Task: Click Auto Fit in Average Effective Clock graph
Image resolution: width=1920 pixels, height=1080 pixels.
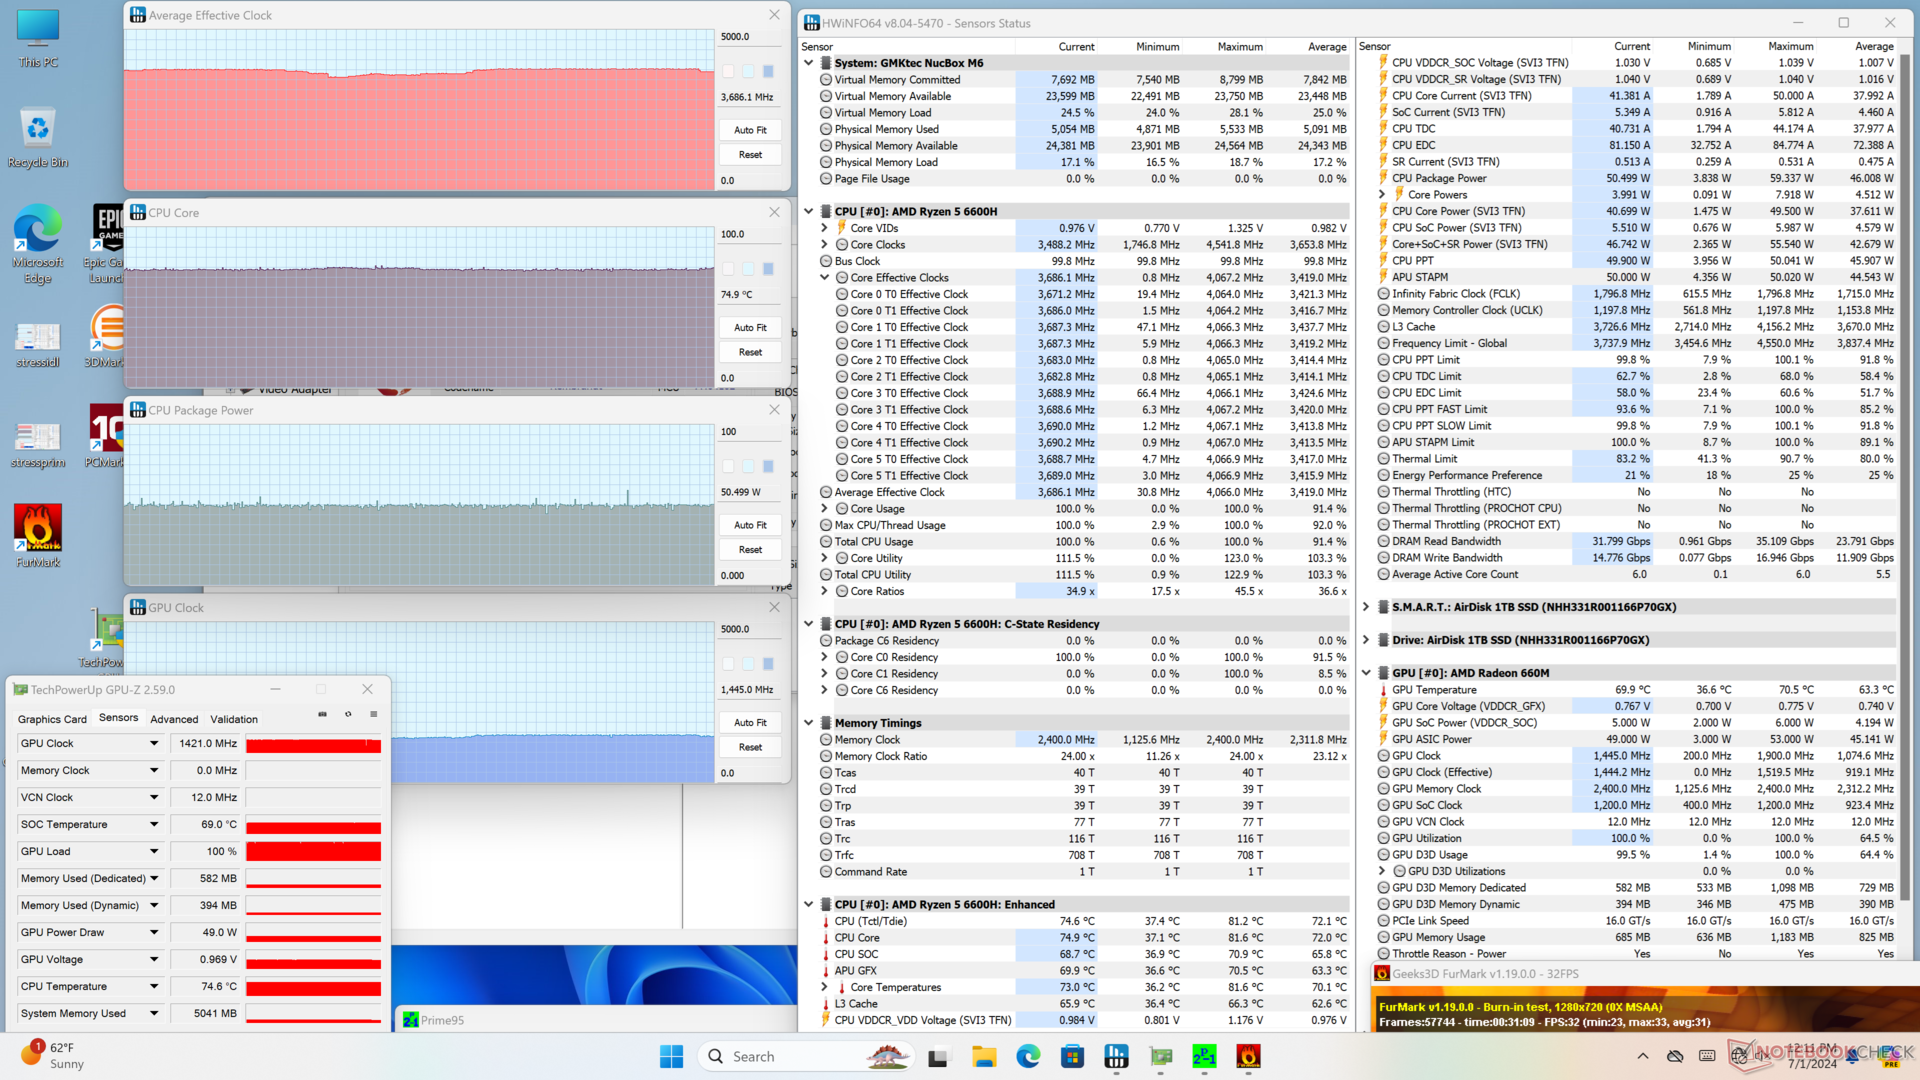Action: click(x=750, y=130)
